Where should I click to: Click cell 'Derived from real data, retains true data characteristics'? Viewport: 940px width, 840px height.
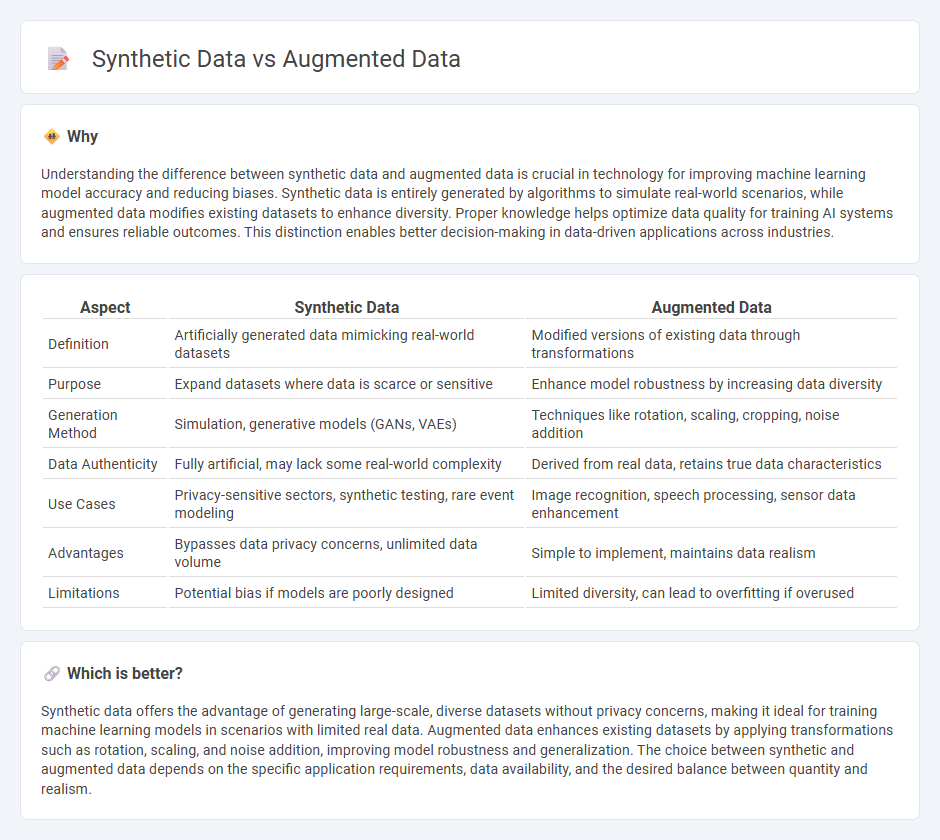click(x=711, y=464)
